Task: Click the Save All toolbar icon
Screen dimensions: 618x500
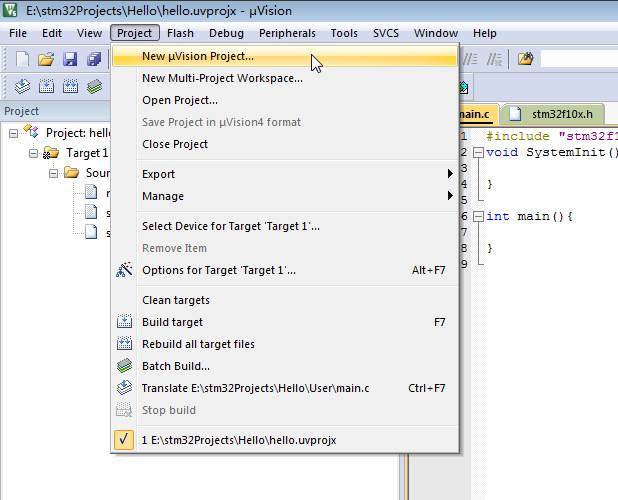Action: coord(94,59)
